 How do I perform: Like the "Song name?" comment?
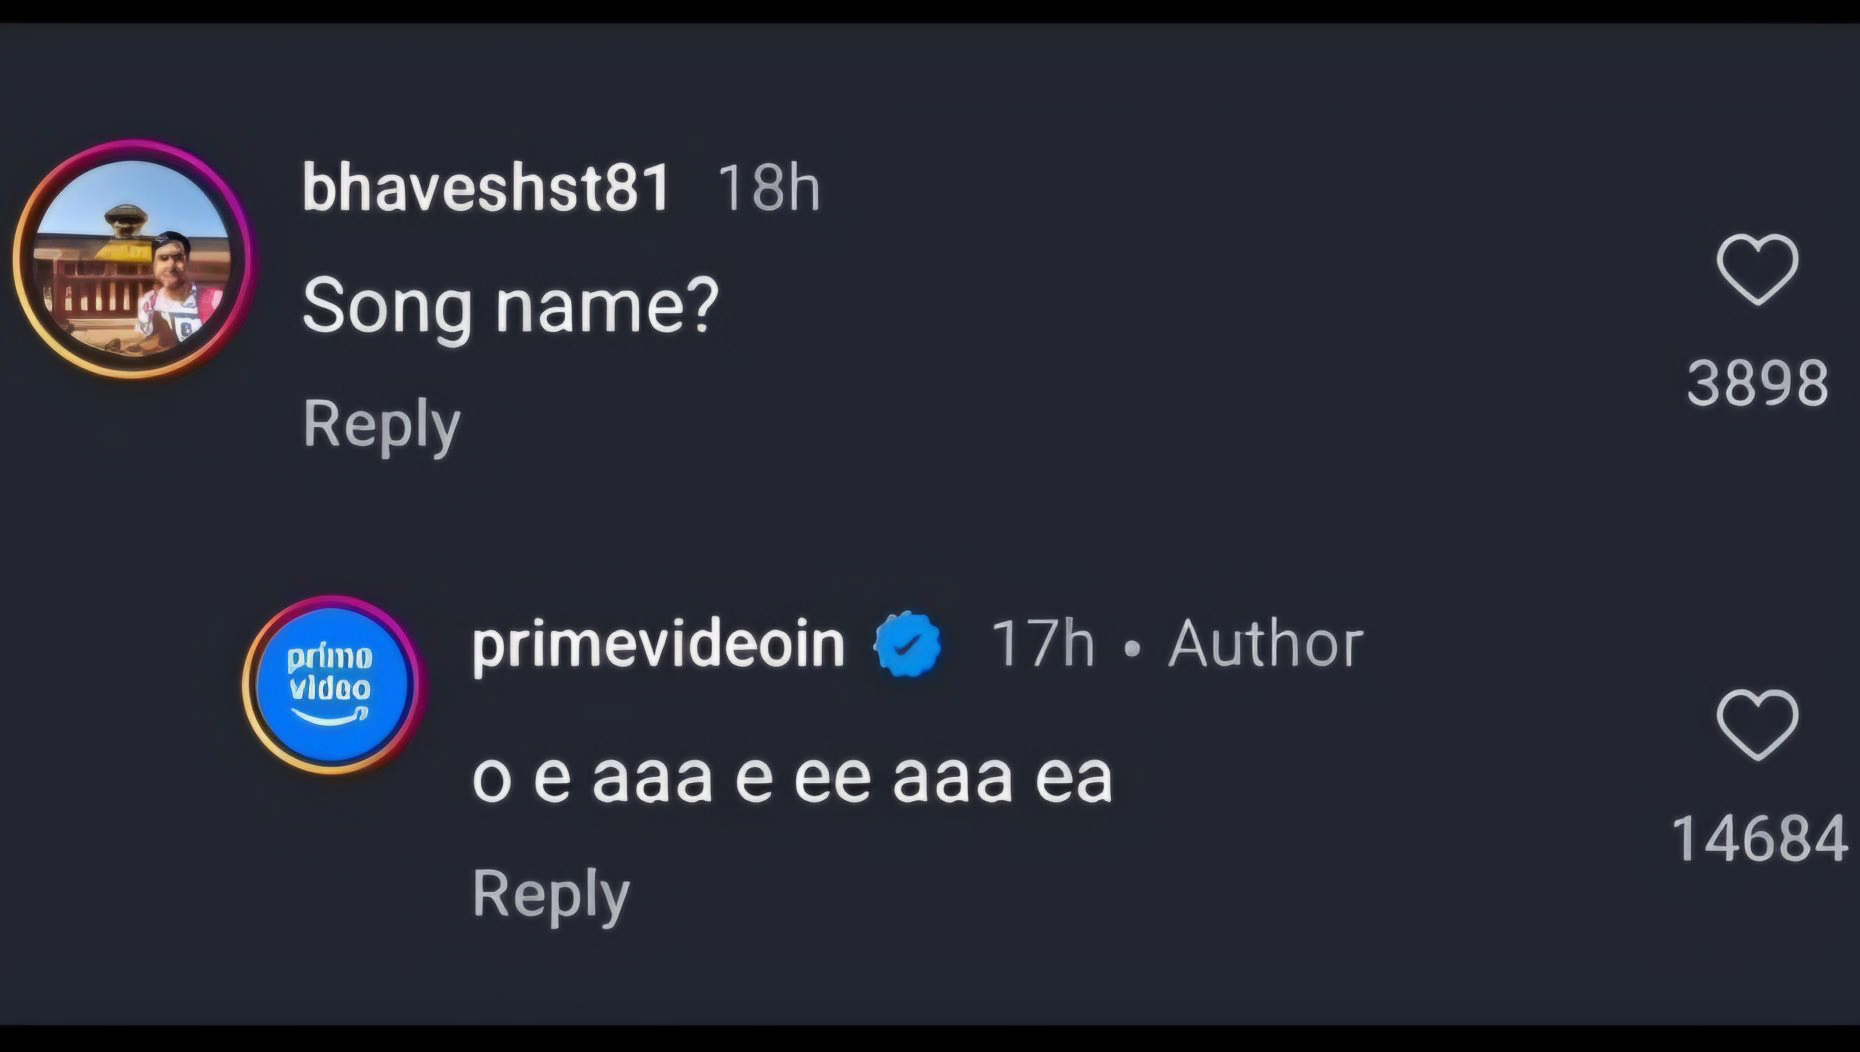(1757, 269)
